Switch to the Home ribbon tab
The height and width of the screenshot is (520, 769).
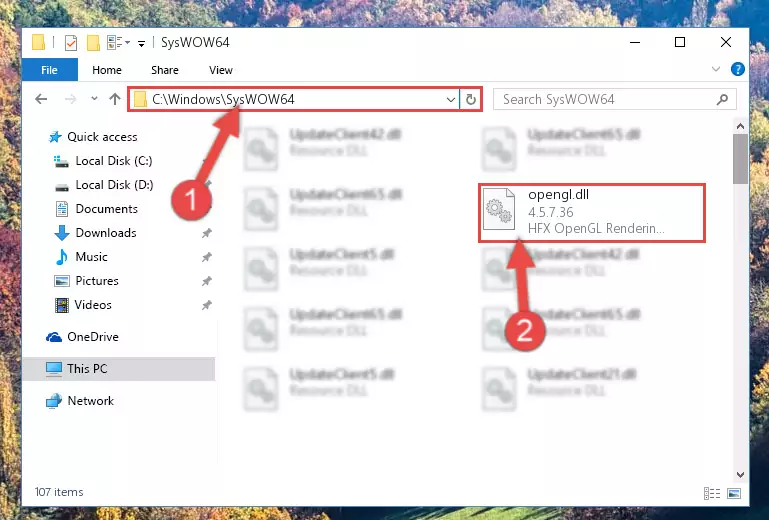click(x=107, y=70)
